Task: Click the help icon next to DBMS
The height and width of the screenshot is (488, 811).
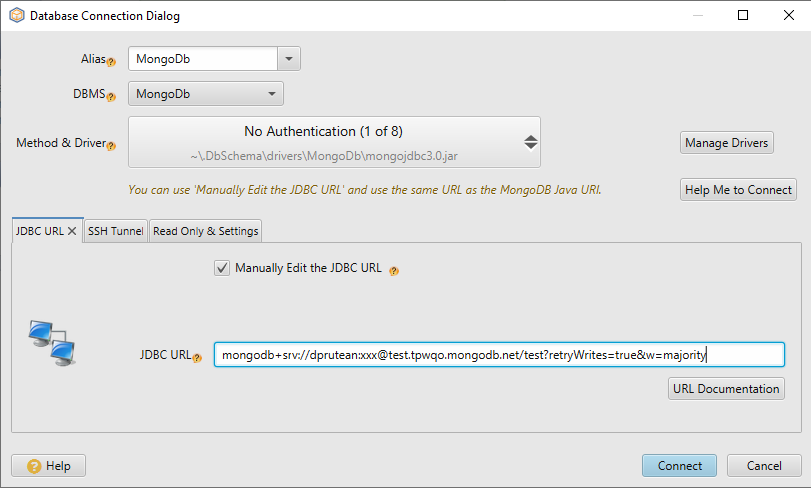Action: (x=111, y=97)
